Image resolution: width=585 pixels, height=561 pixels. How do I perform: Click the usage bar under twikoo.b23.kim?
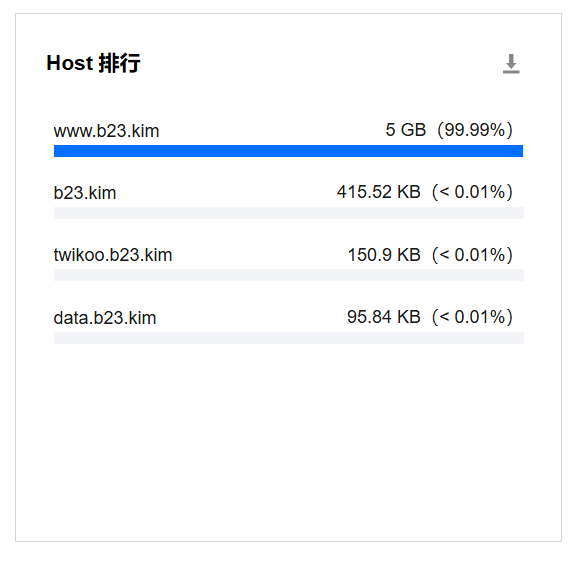coord(289,275)
